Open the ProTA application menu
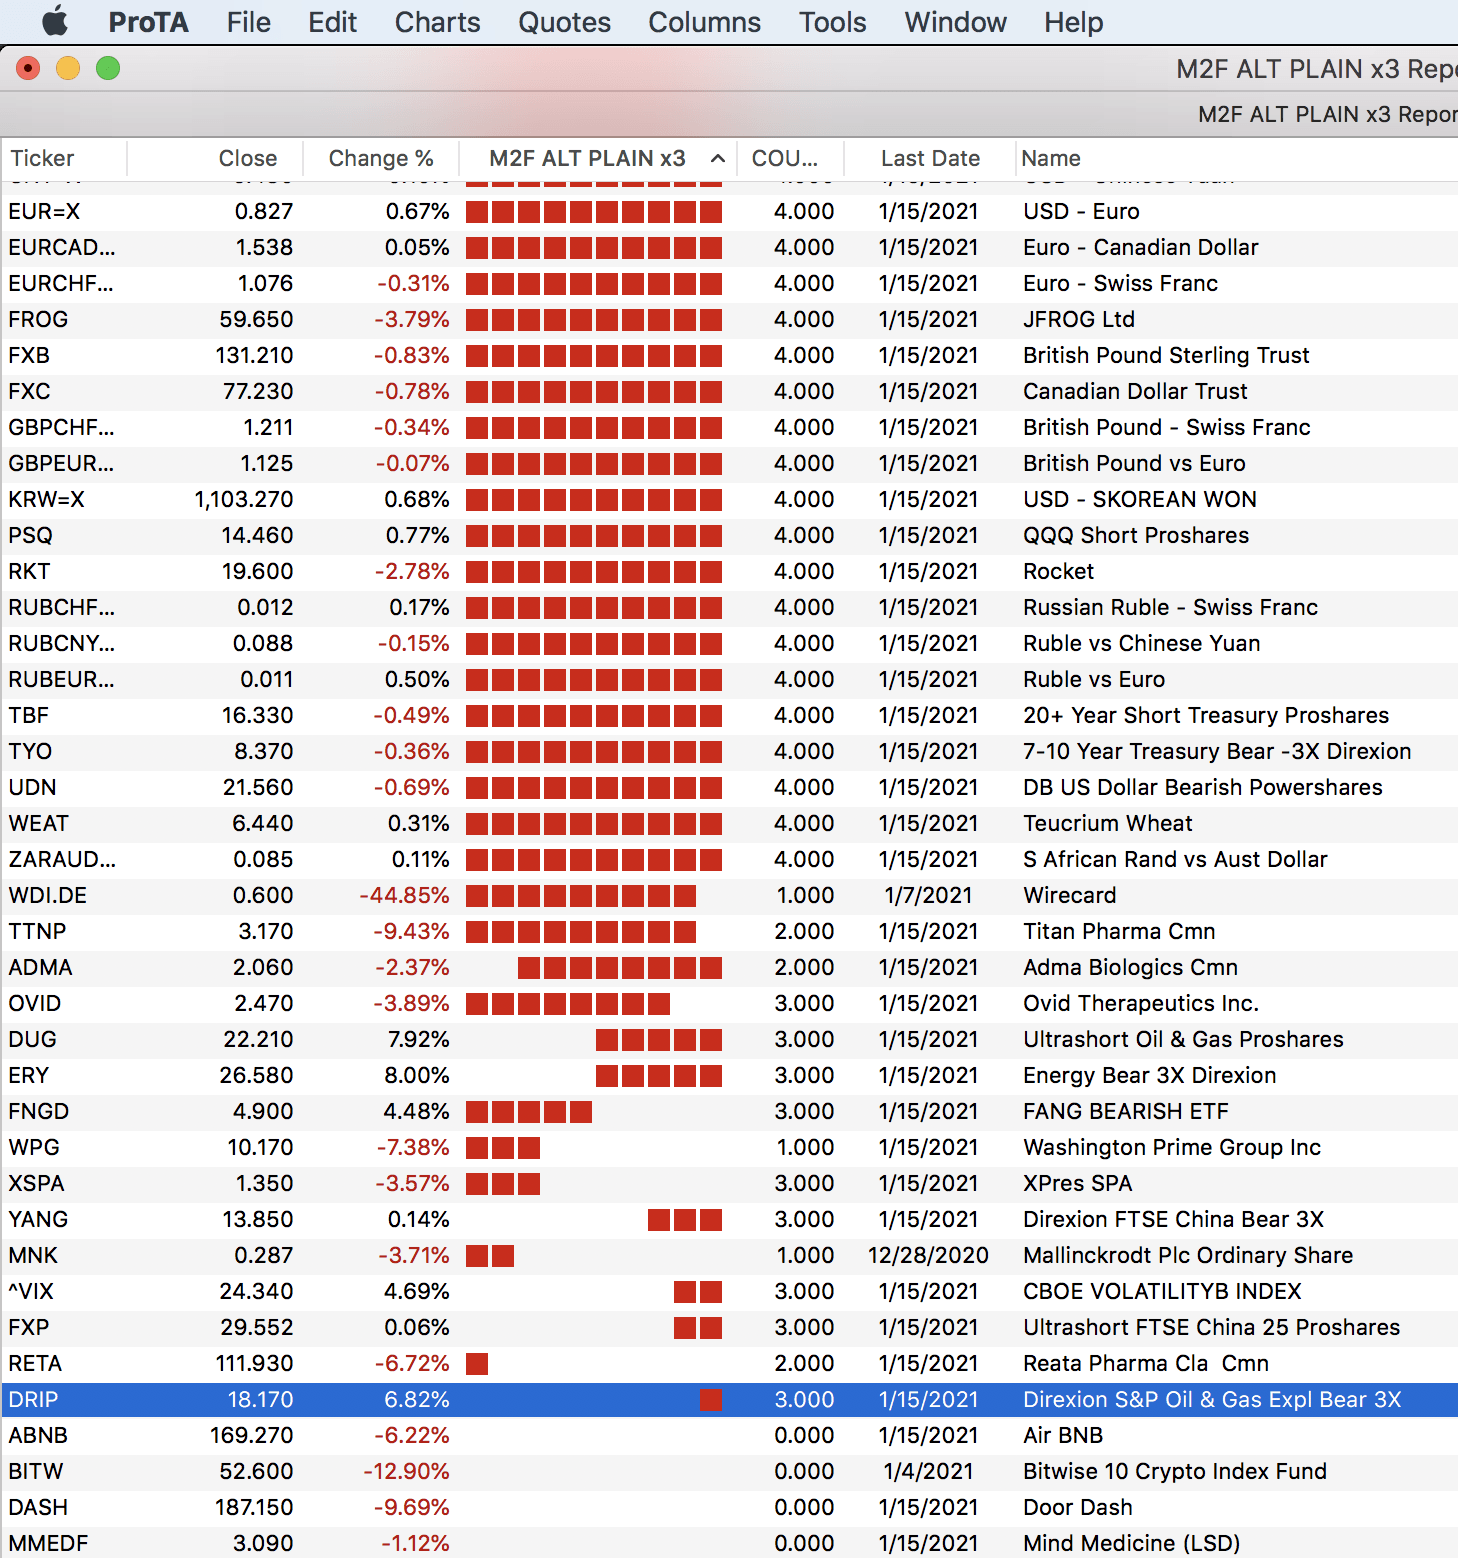1458x1558 pixels. click(x=148, y=22)
